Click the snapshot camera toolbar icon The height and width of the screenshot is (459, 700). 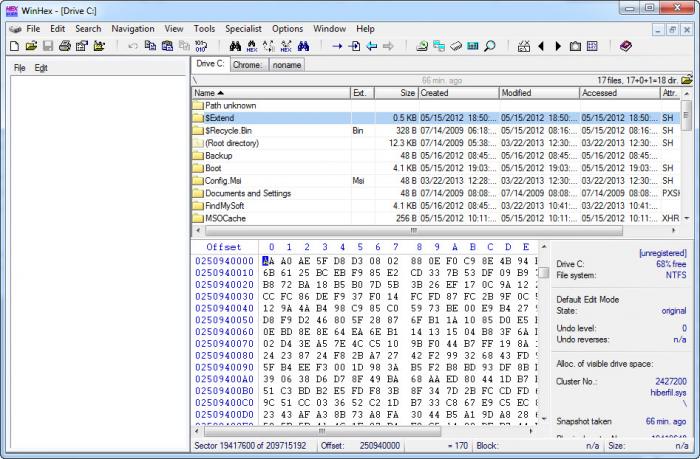[x=575, y=46]
